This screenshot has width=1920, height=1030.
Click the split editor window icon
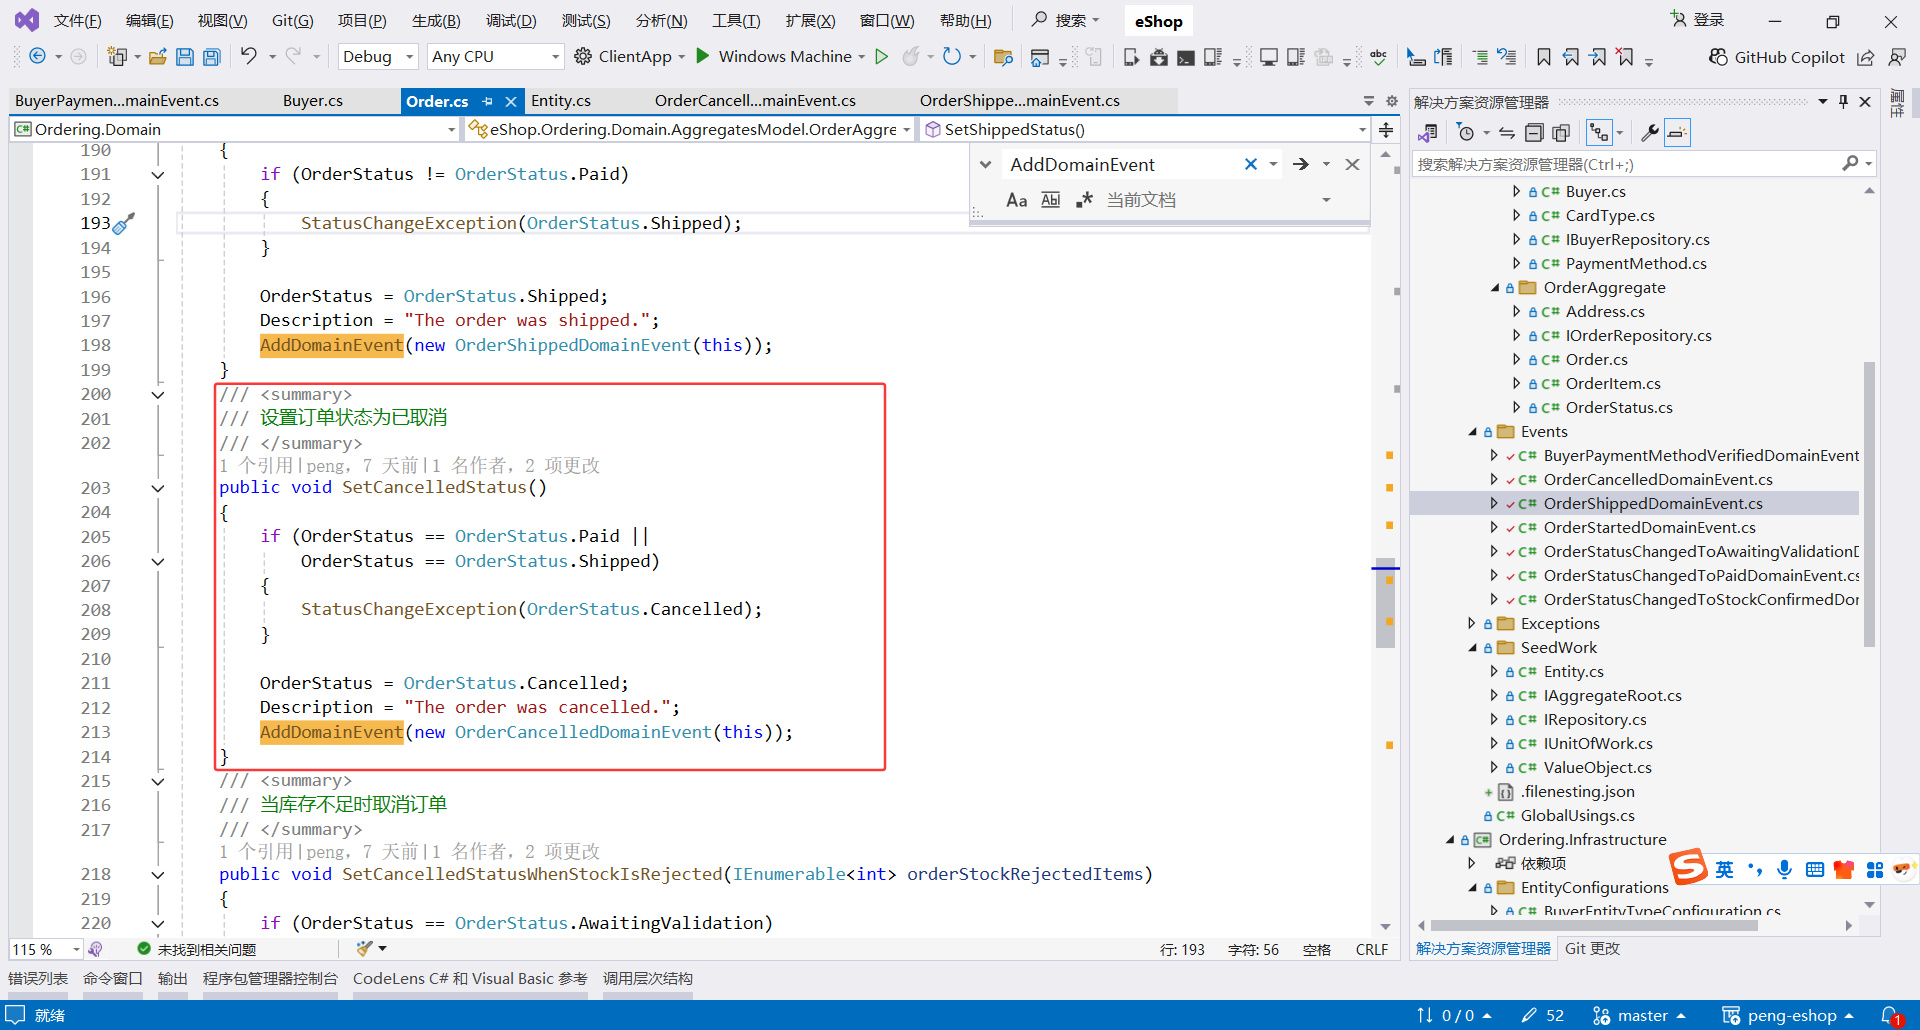click(1386, 129)
